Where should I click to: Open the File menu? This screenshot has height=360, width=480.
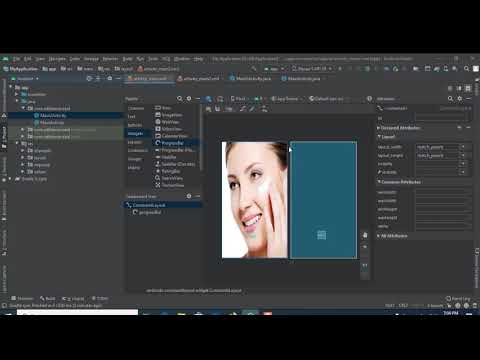tap(16, 59)
